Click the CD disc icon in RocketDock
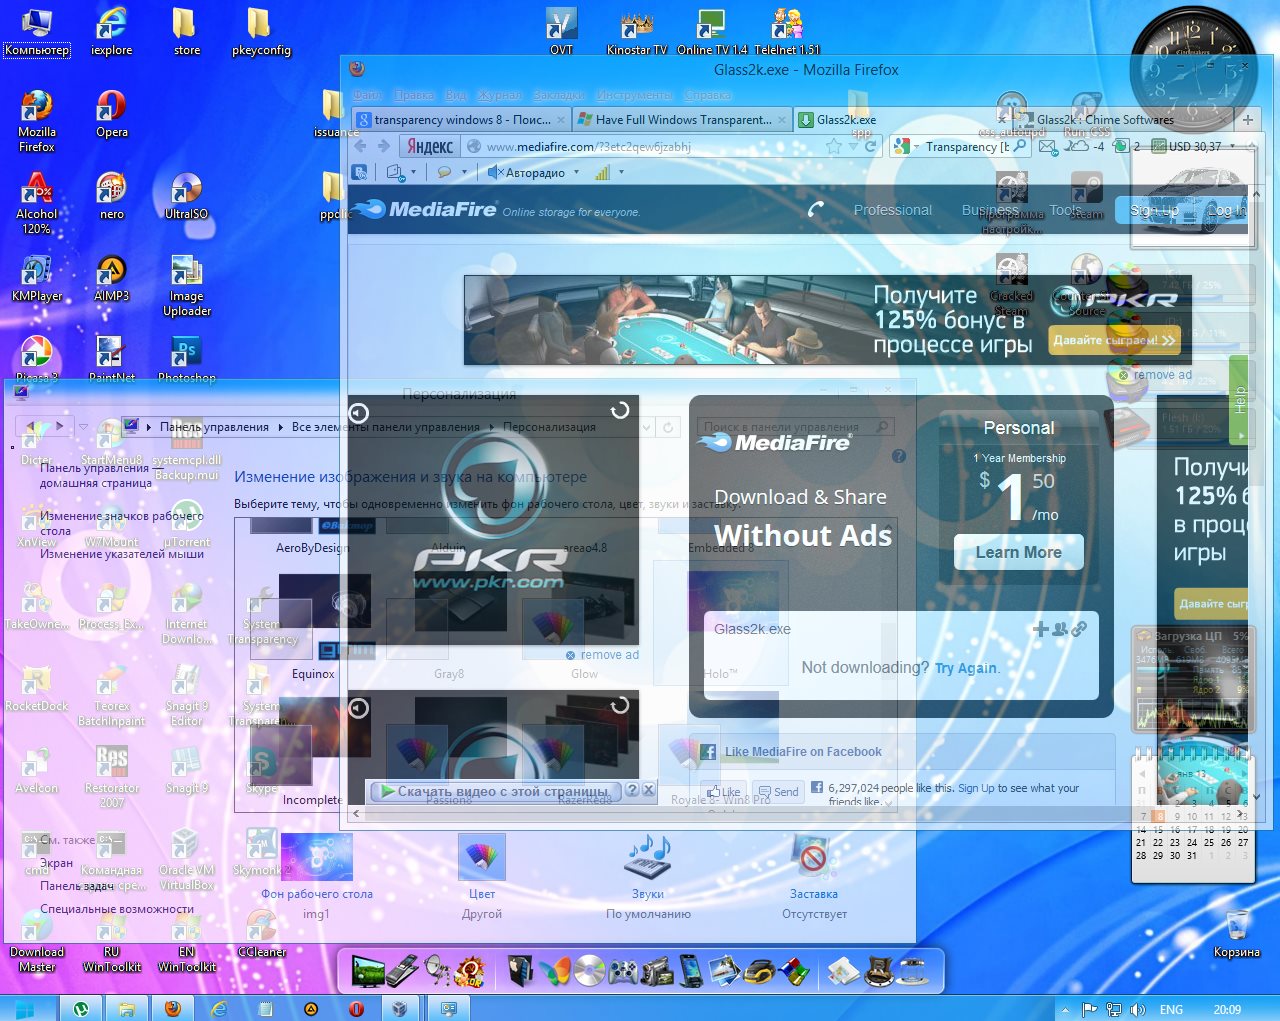 (589, 970)
